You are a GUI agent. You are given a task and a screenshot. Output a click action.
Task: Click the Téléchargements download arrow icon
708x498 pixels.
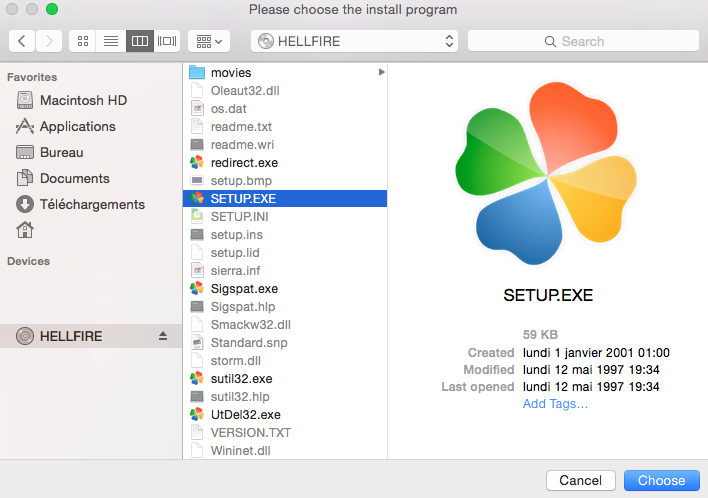[x=25, y=205]
